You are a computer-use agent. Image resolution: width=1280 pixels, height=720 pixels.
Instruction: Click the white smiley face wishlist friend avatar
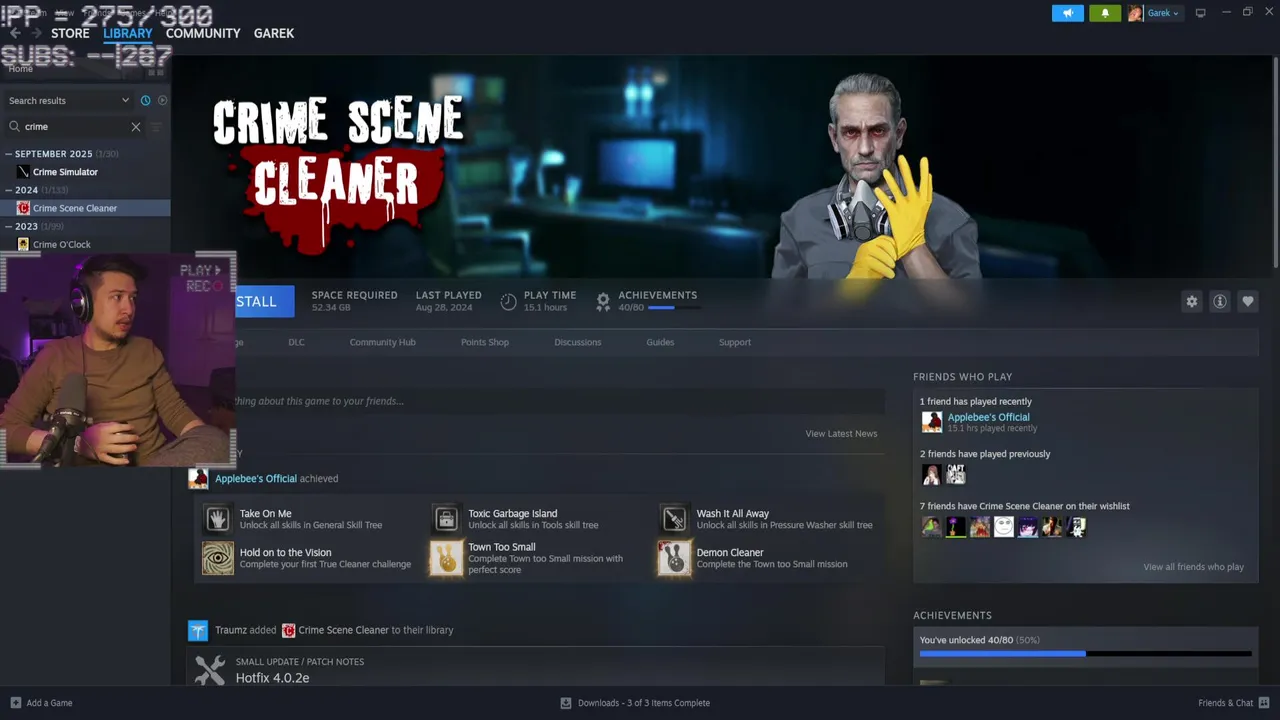(x=1004, y=527)
